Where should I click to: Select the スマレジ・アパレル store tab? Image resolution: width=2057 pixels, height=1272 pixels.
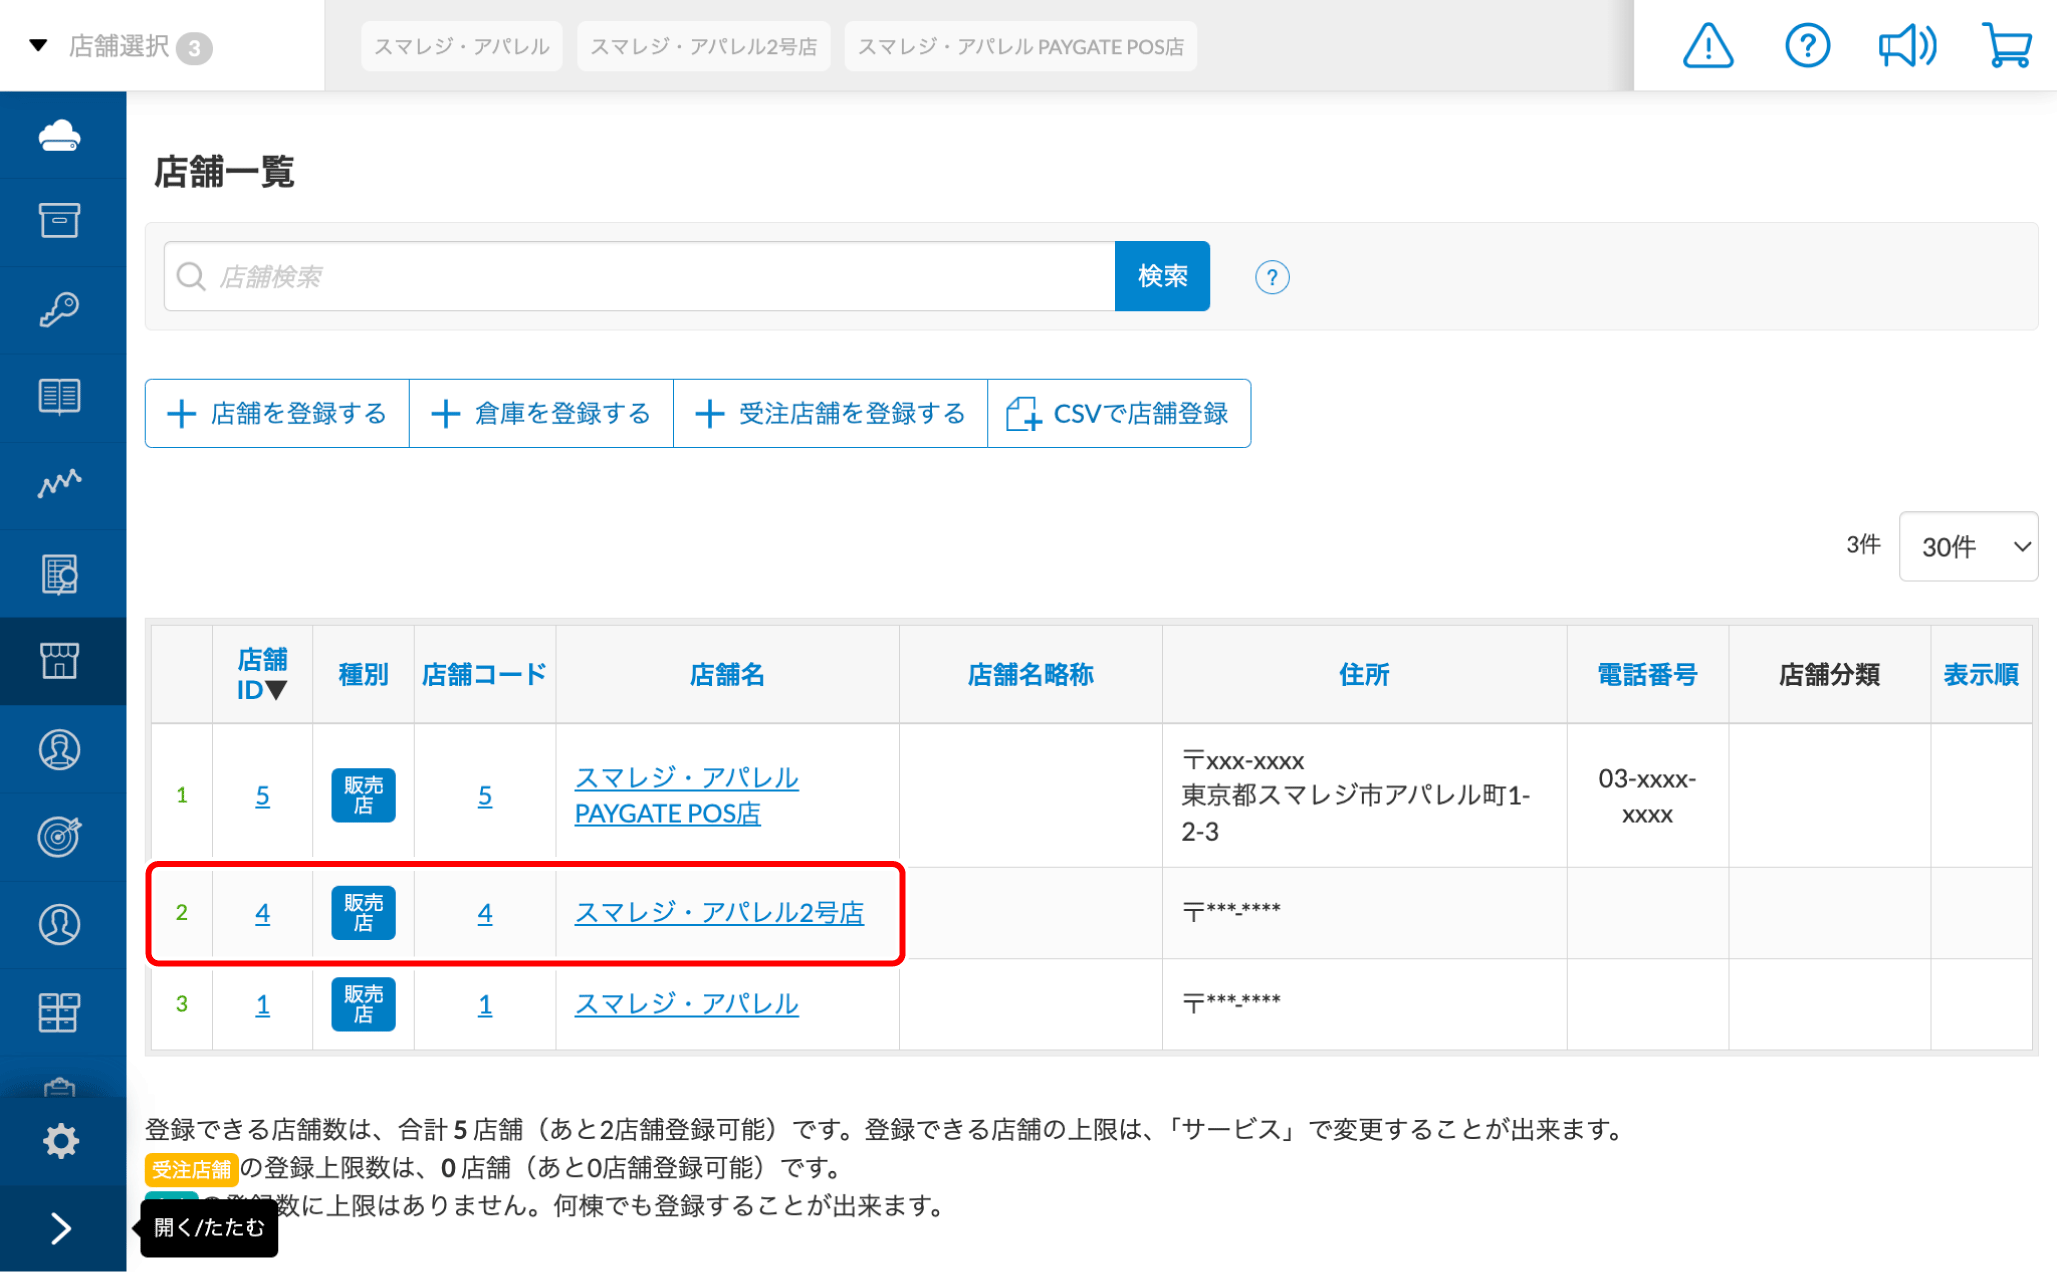point(461,46)
